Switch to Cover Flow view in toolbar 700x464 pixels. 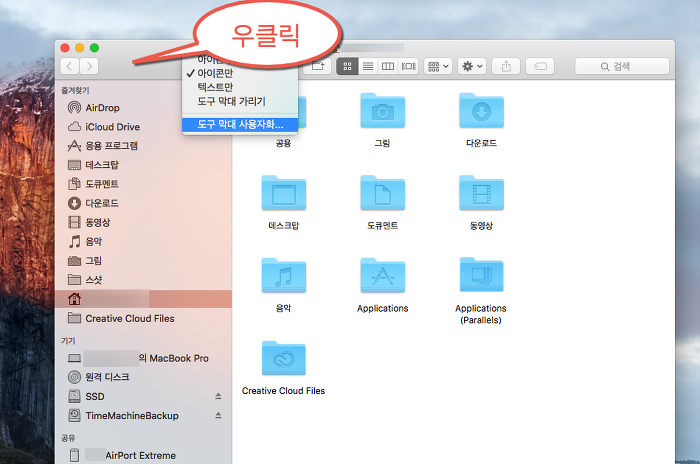point(408,67)
